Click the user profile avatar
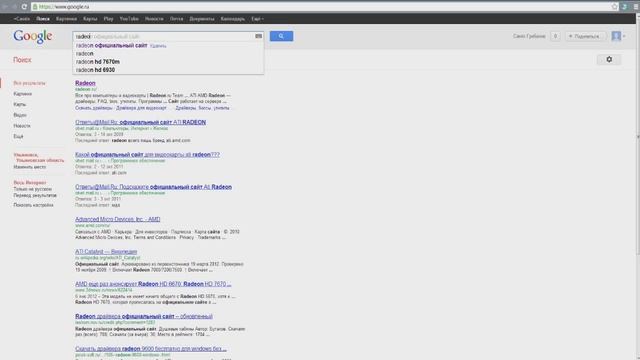This screenshot has width=640, height=360. click(x=616, y=36)
